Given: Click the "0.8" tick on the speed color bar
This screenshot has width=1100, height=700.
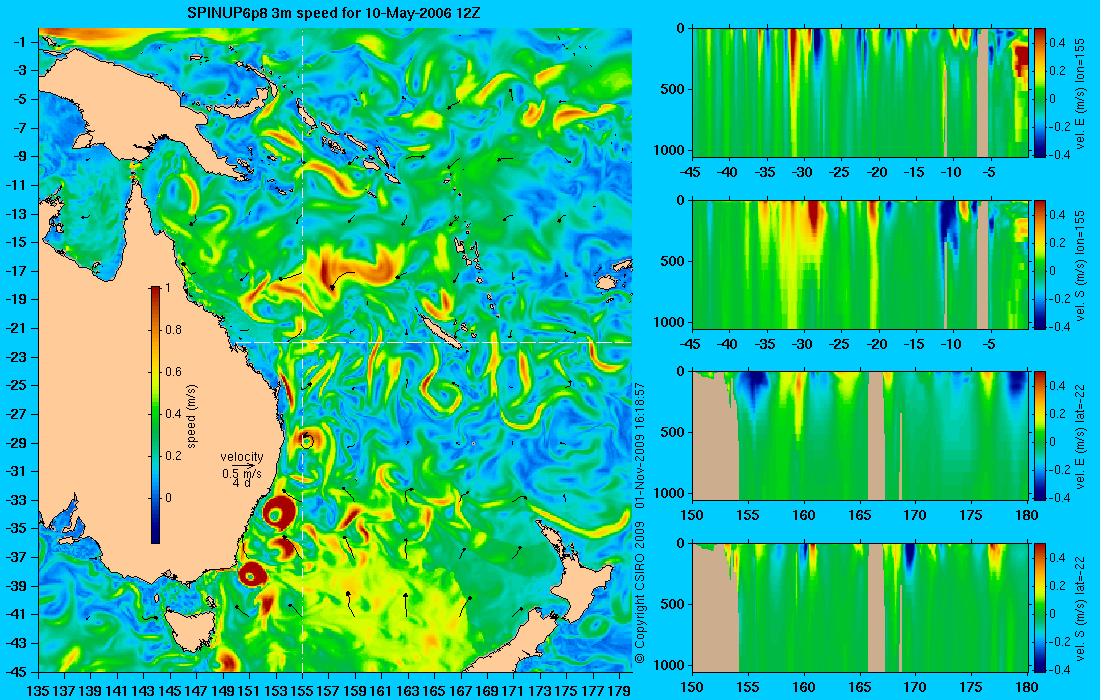Looking at the screenshot, I should [x=173, y=330].
